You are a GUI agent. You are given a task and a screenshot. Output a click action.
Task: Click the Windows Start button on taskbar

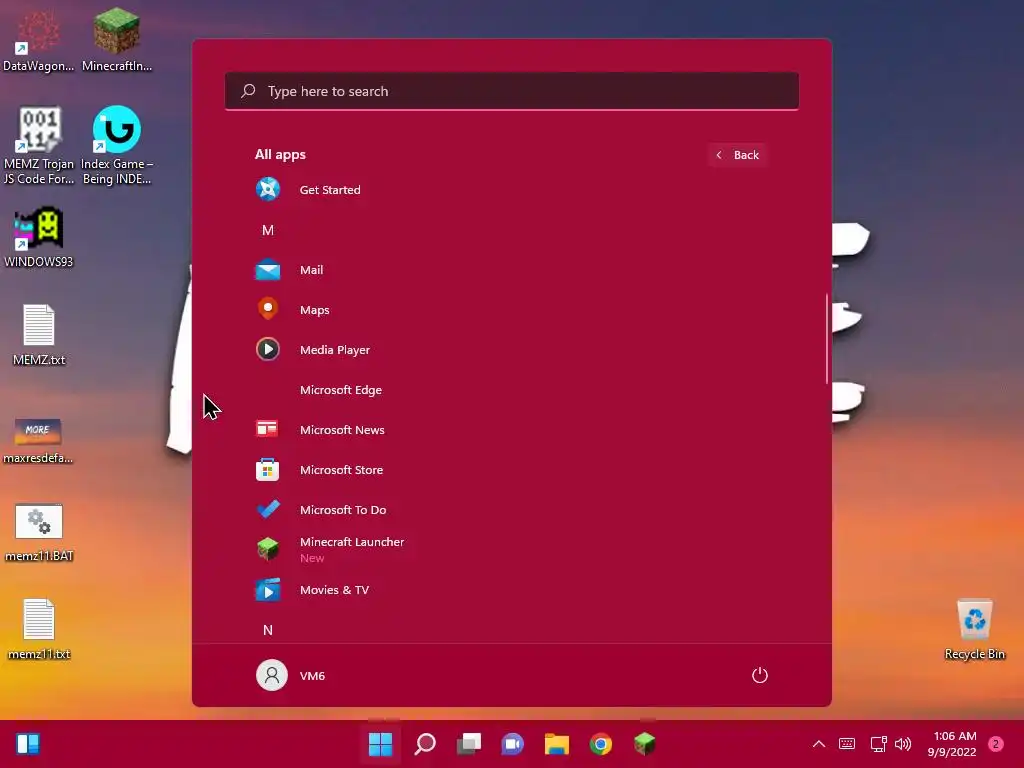pyautogui.click(x=380, y=743)
